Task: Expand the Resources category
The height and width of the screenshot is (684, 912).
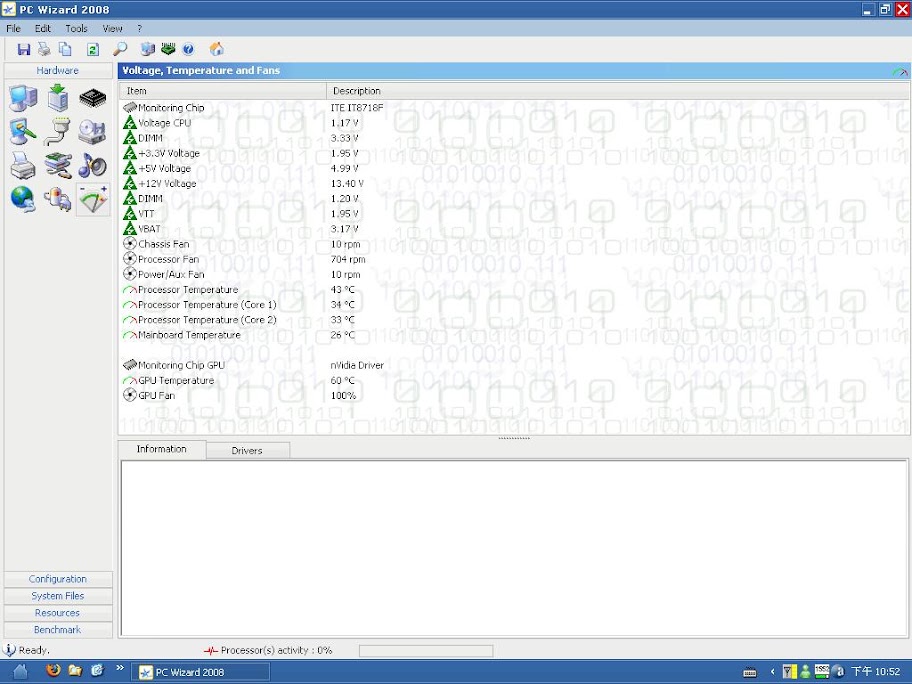Action: click(58, 613)
